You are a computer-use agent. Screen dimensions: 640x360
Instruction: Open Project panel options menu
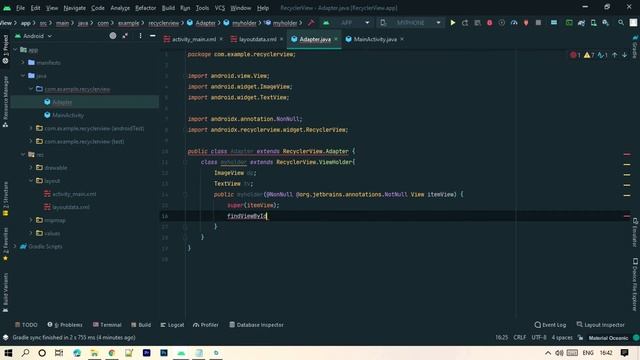(140, 36)
